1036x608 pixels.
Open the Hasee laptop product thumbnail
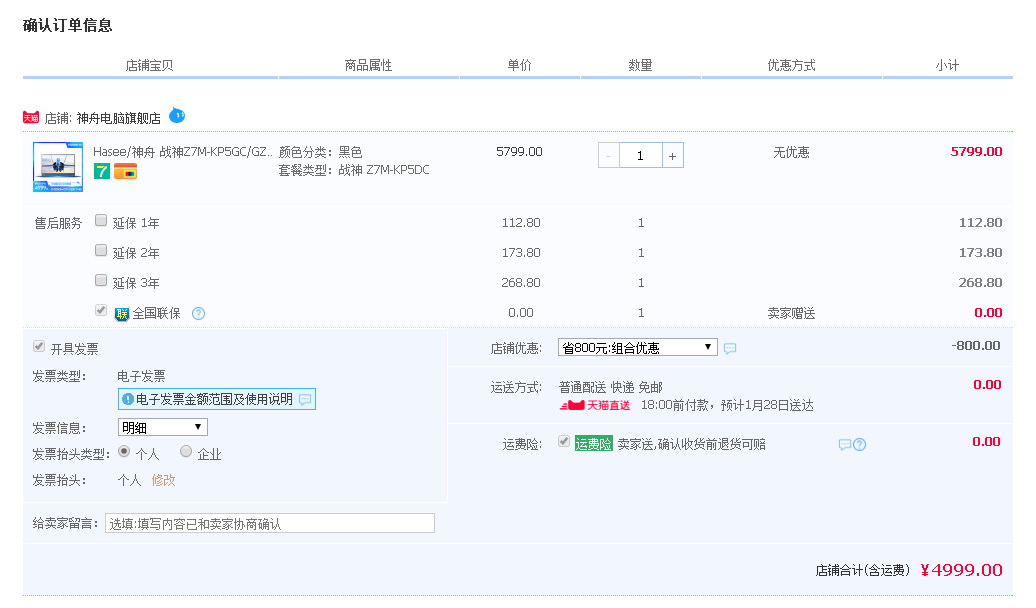tap(58, 167)
